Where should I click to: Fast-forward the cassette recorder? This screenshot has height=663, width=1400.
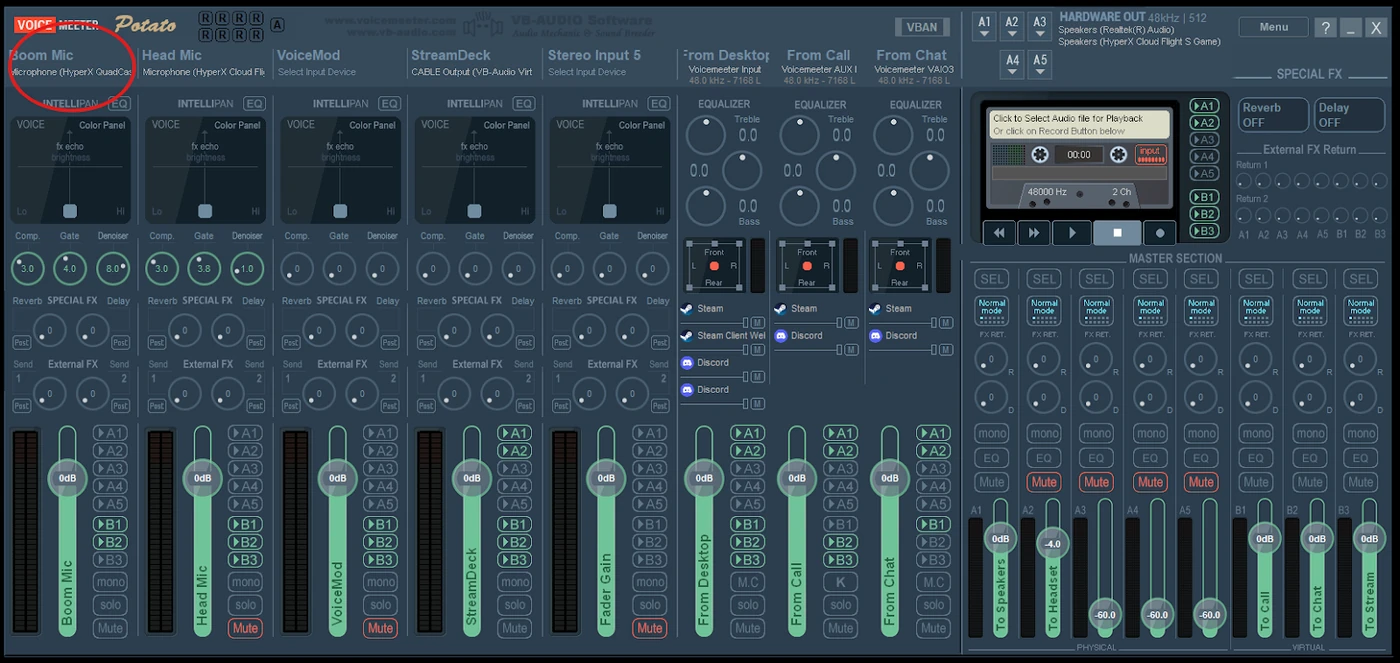pyautogui.click(x=1034, y=233)
